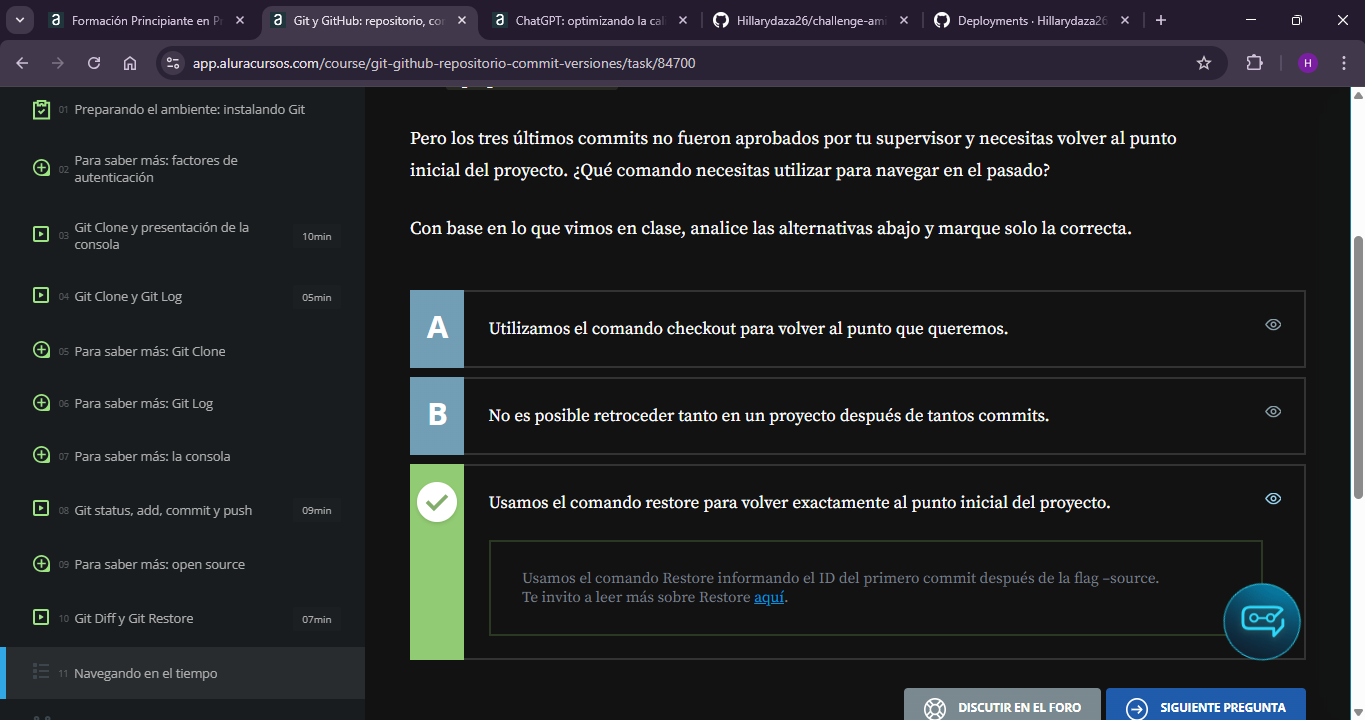Open Chrome three-dot menu

coord(1343,63)
